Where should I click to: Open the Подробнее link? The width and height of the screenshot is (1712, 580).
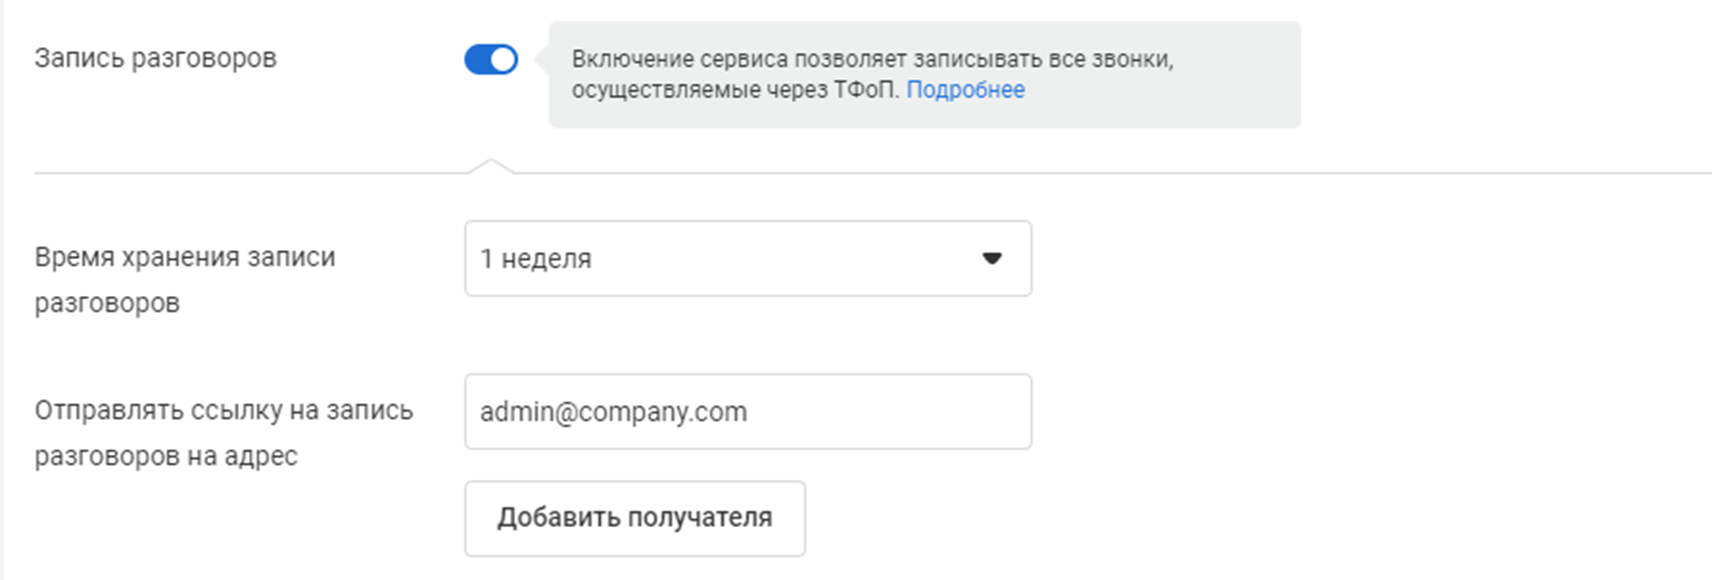point(965,90)
